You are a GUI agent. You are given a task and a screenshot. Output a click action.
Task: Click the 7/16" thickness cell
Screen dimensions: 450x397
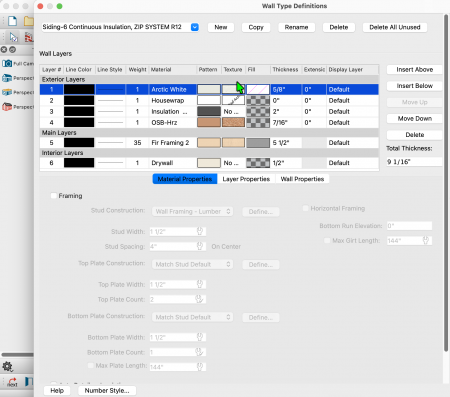pyautogui.click(x=286, y=122)
